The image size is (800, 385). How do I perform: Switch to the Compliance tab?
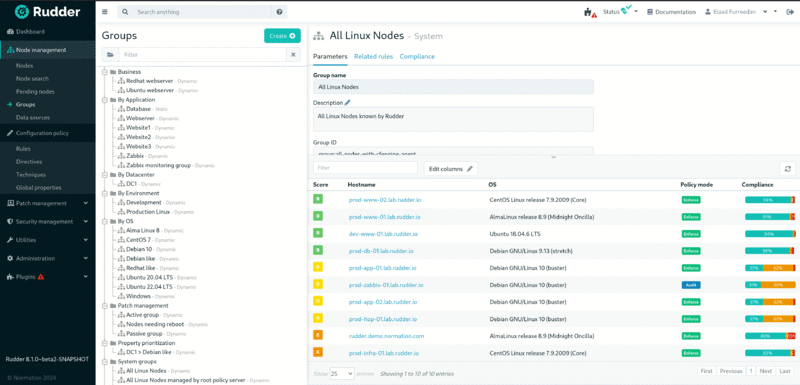pyautogui.click(x=417, y=57)
